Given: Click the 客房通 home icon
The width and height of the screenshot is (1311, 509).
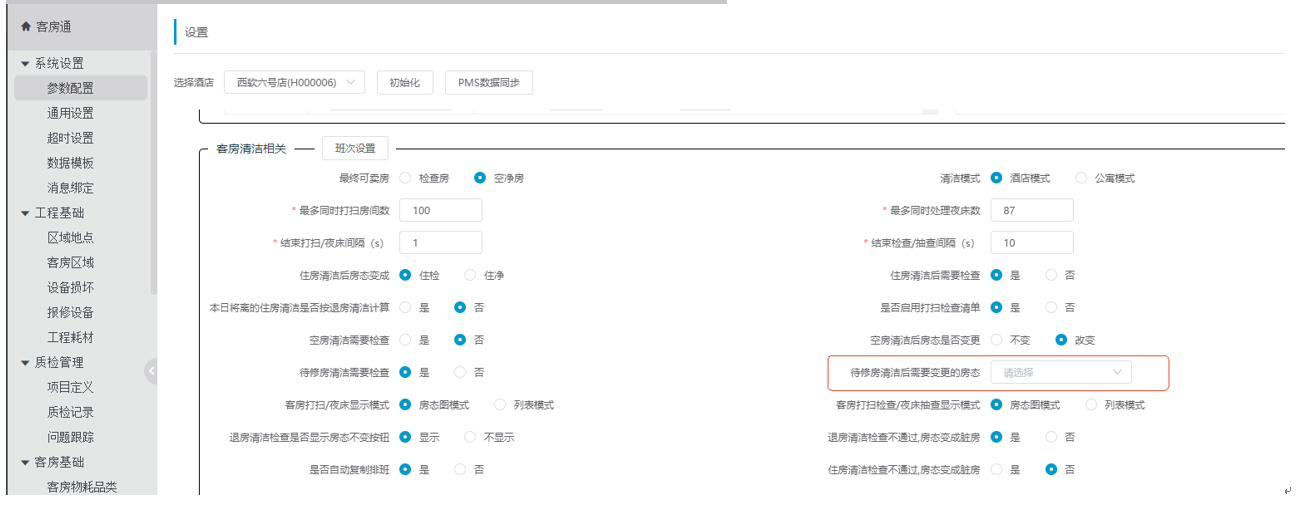Looking at the screenshot, I should [26, 27].
